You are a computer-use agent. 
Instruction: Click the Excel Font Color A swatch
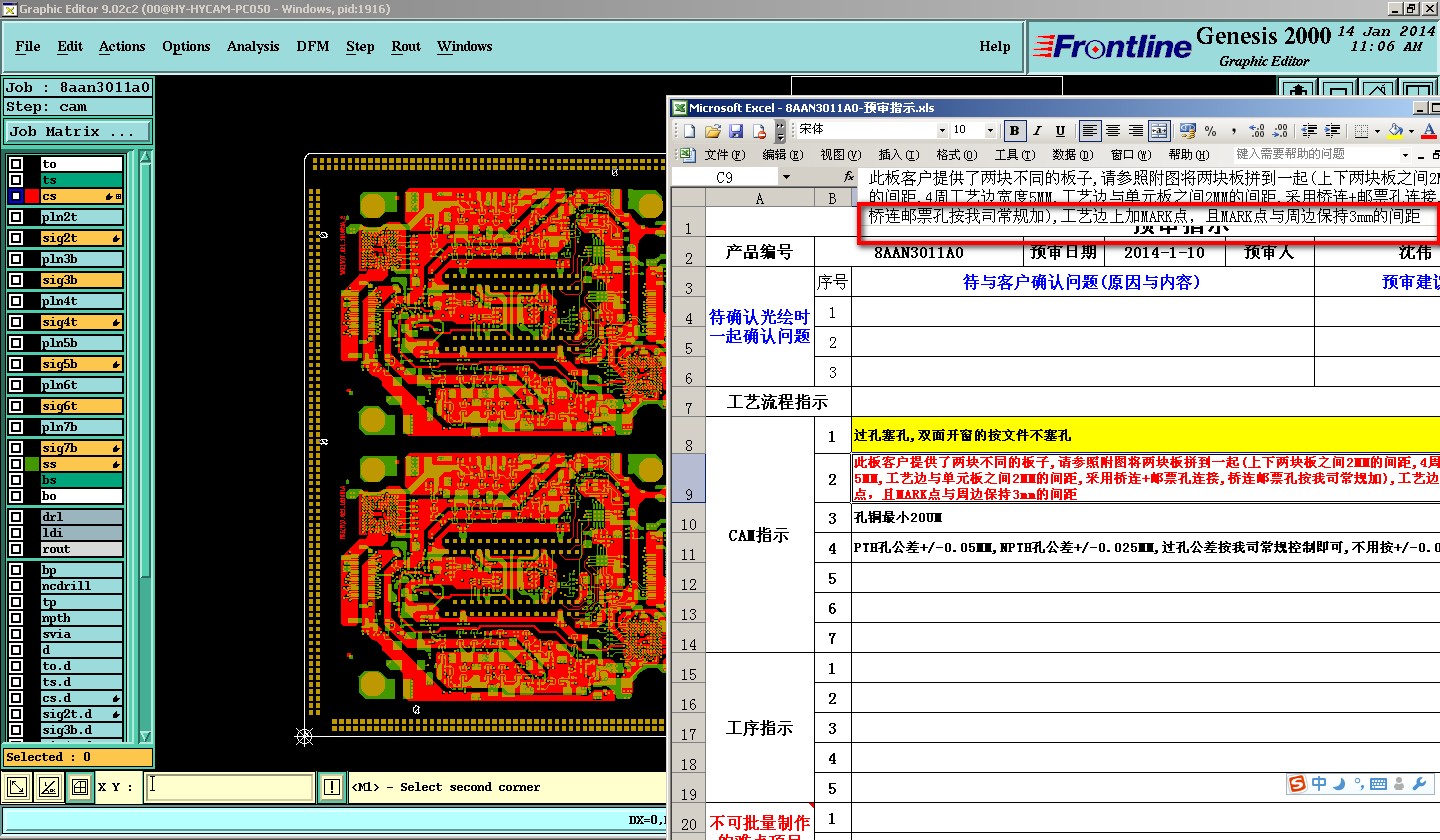coord(1428,131)
